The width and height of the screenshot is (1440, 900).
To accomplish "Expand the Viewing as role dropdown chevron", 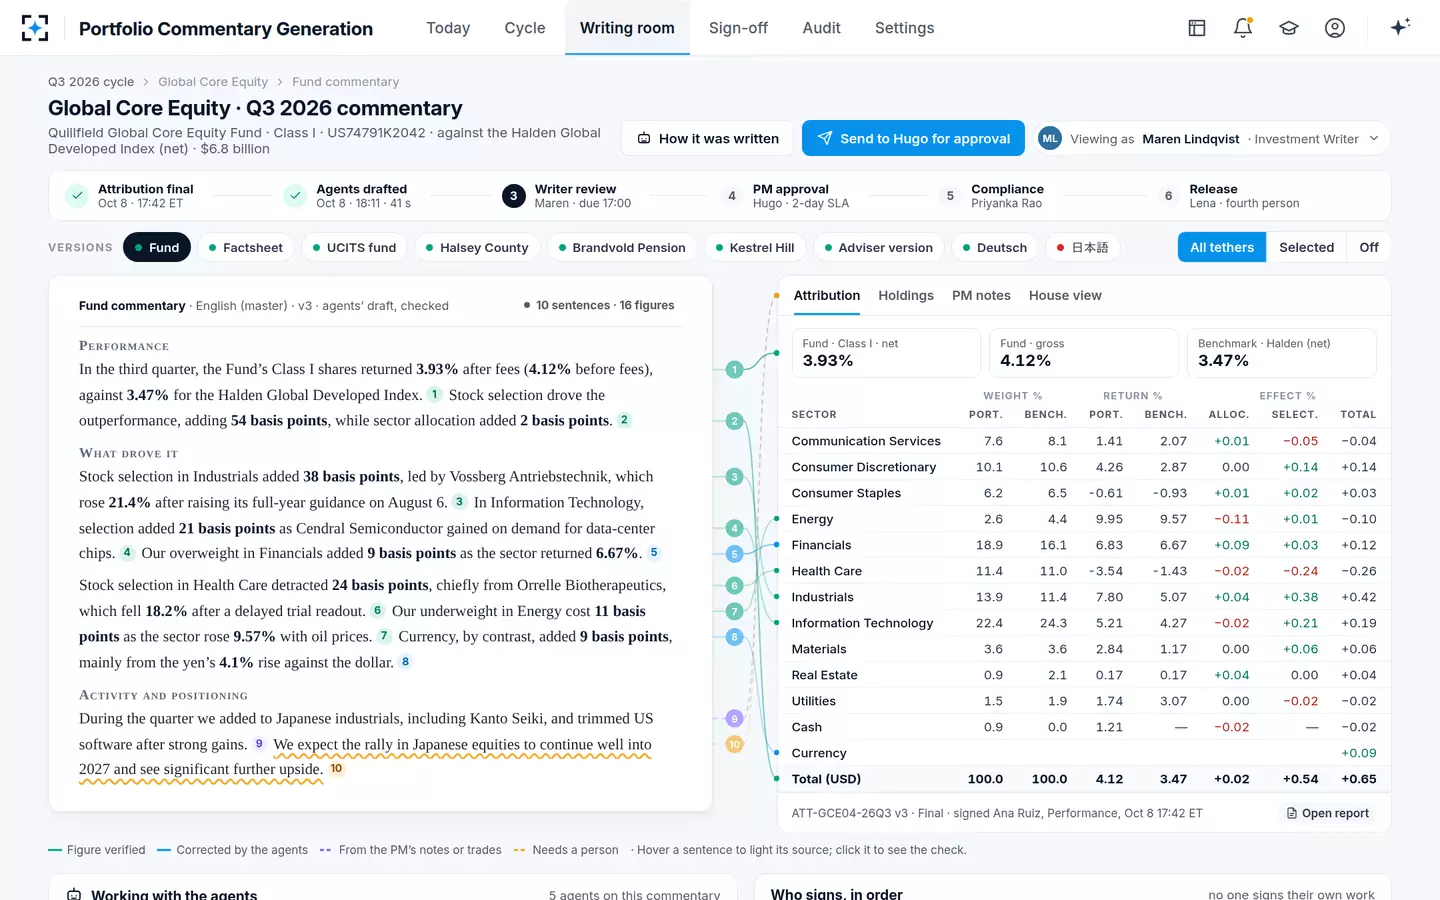I will click(x=1374, y=139).
